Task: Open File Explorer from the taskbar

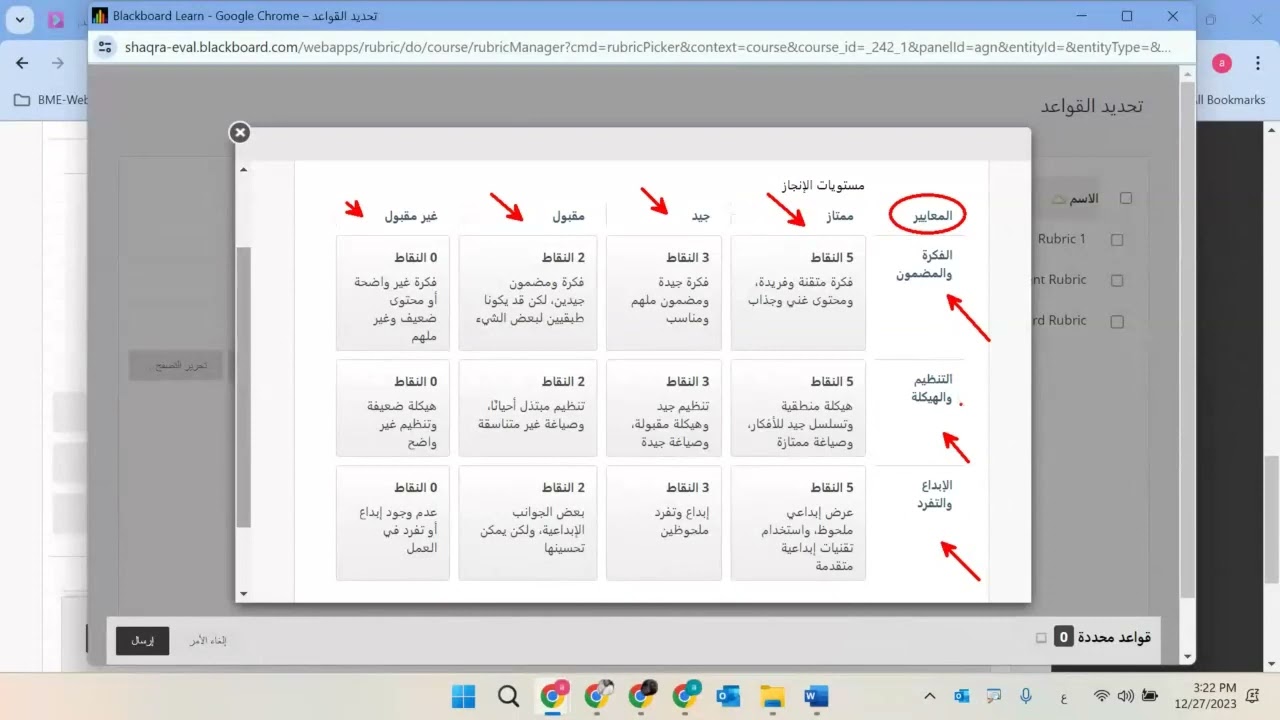Action: (772, 696)
